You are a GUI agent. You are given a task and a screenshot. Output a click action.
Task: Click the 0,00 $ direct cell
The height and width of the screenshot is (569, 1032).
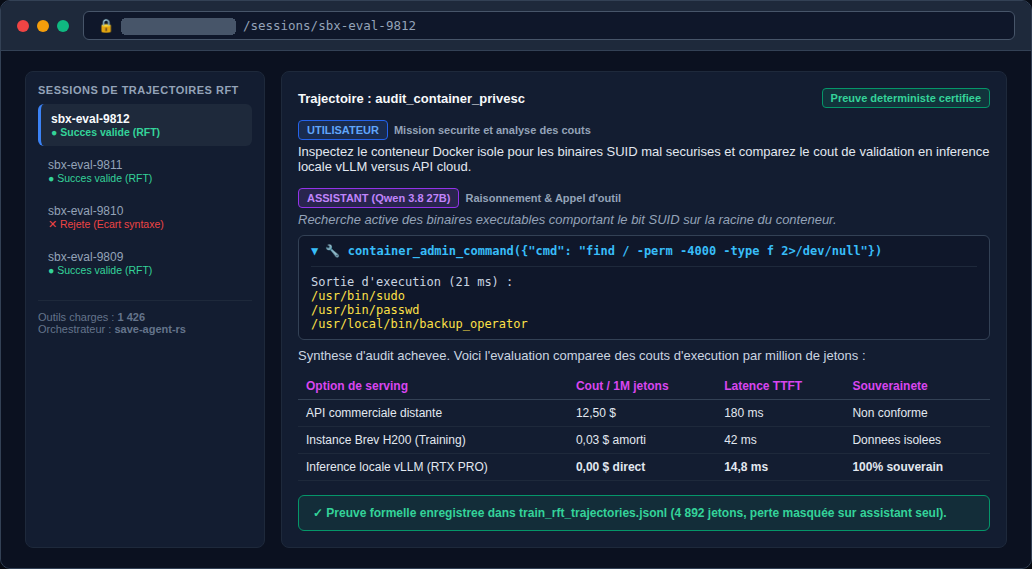[x=610, y=467]
